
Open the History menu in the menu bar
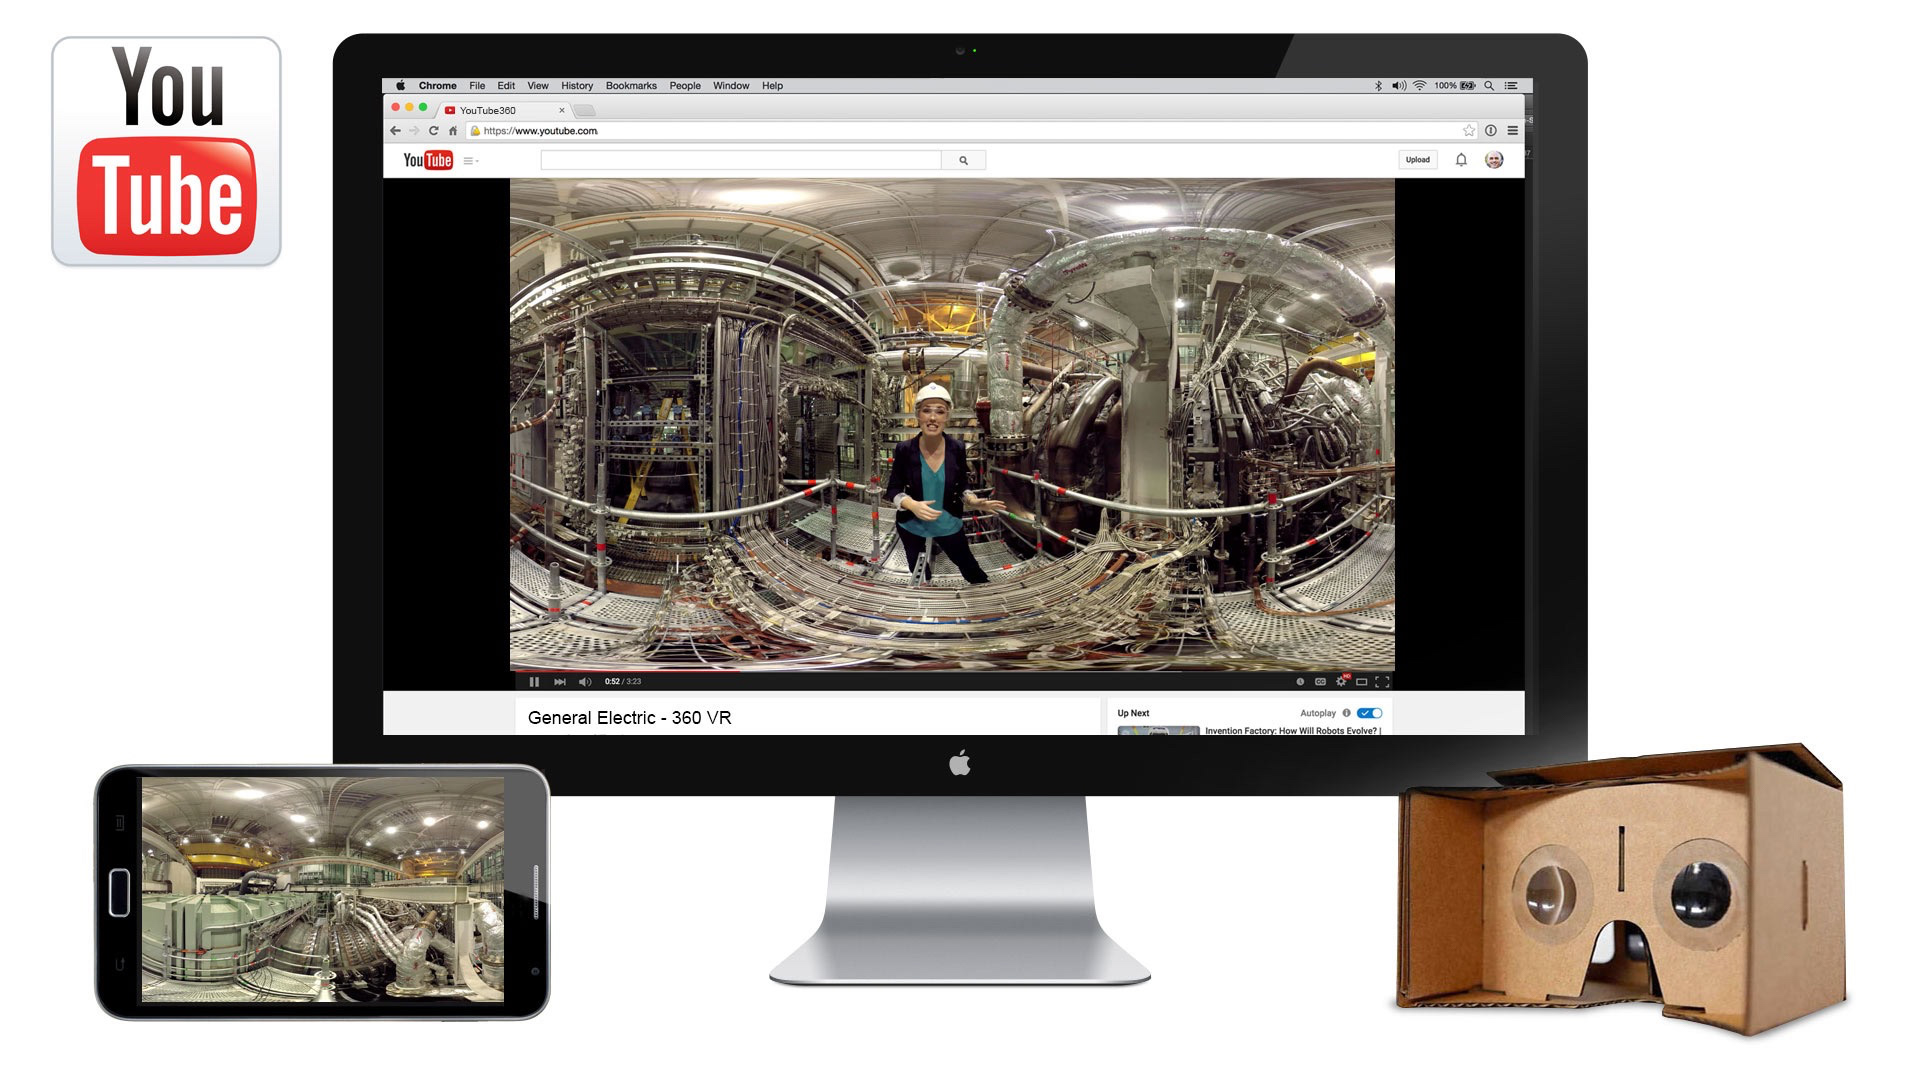click(x=577, y=86)
